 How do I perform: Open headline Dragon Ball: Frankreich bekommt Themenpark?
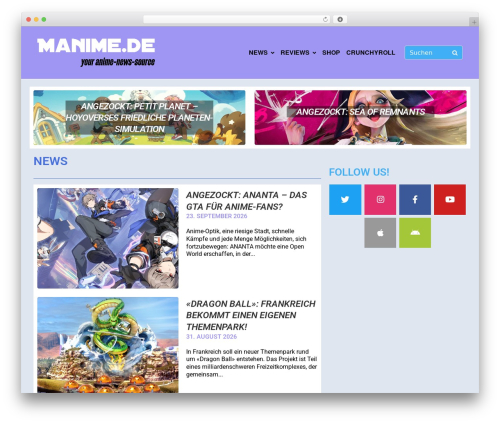click(x=251, y=315)
